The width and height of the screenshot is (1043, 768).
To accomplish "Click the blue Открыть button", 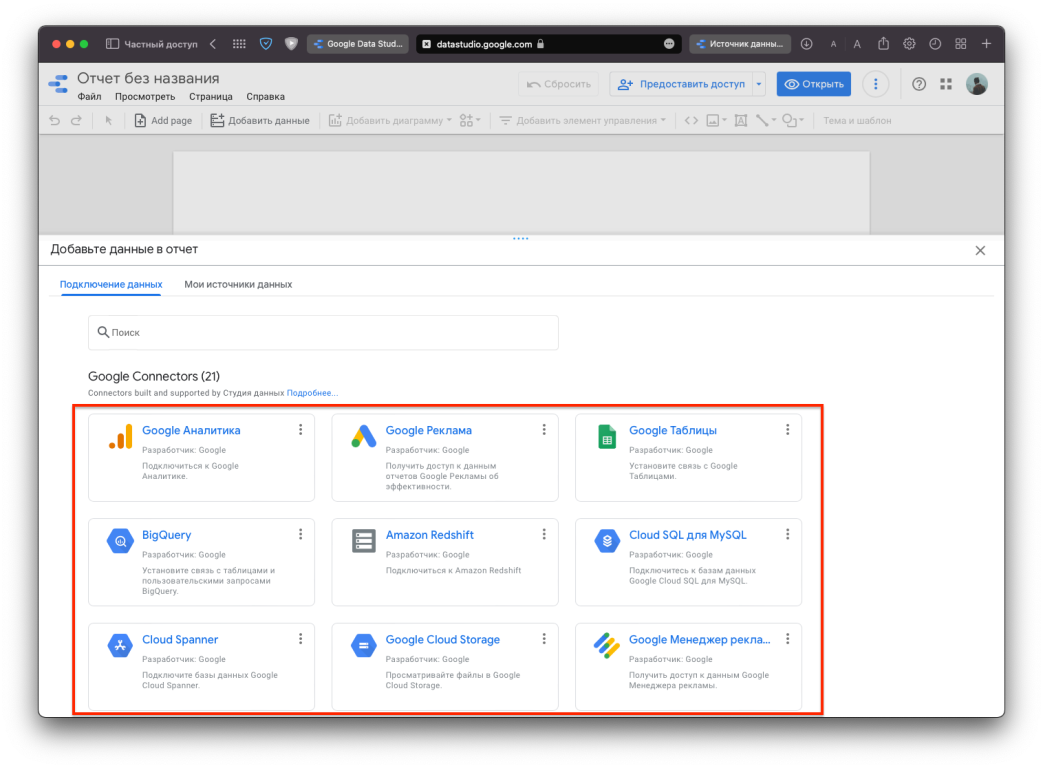I will pyautogui.click(x=814, y=84).
